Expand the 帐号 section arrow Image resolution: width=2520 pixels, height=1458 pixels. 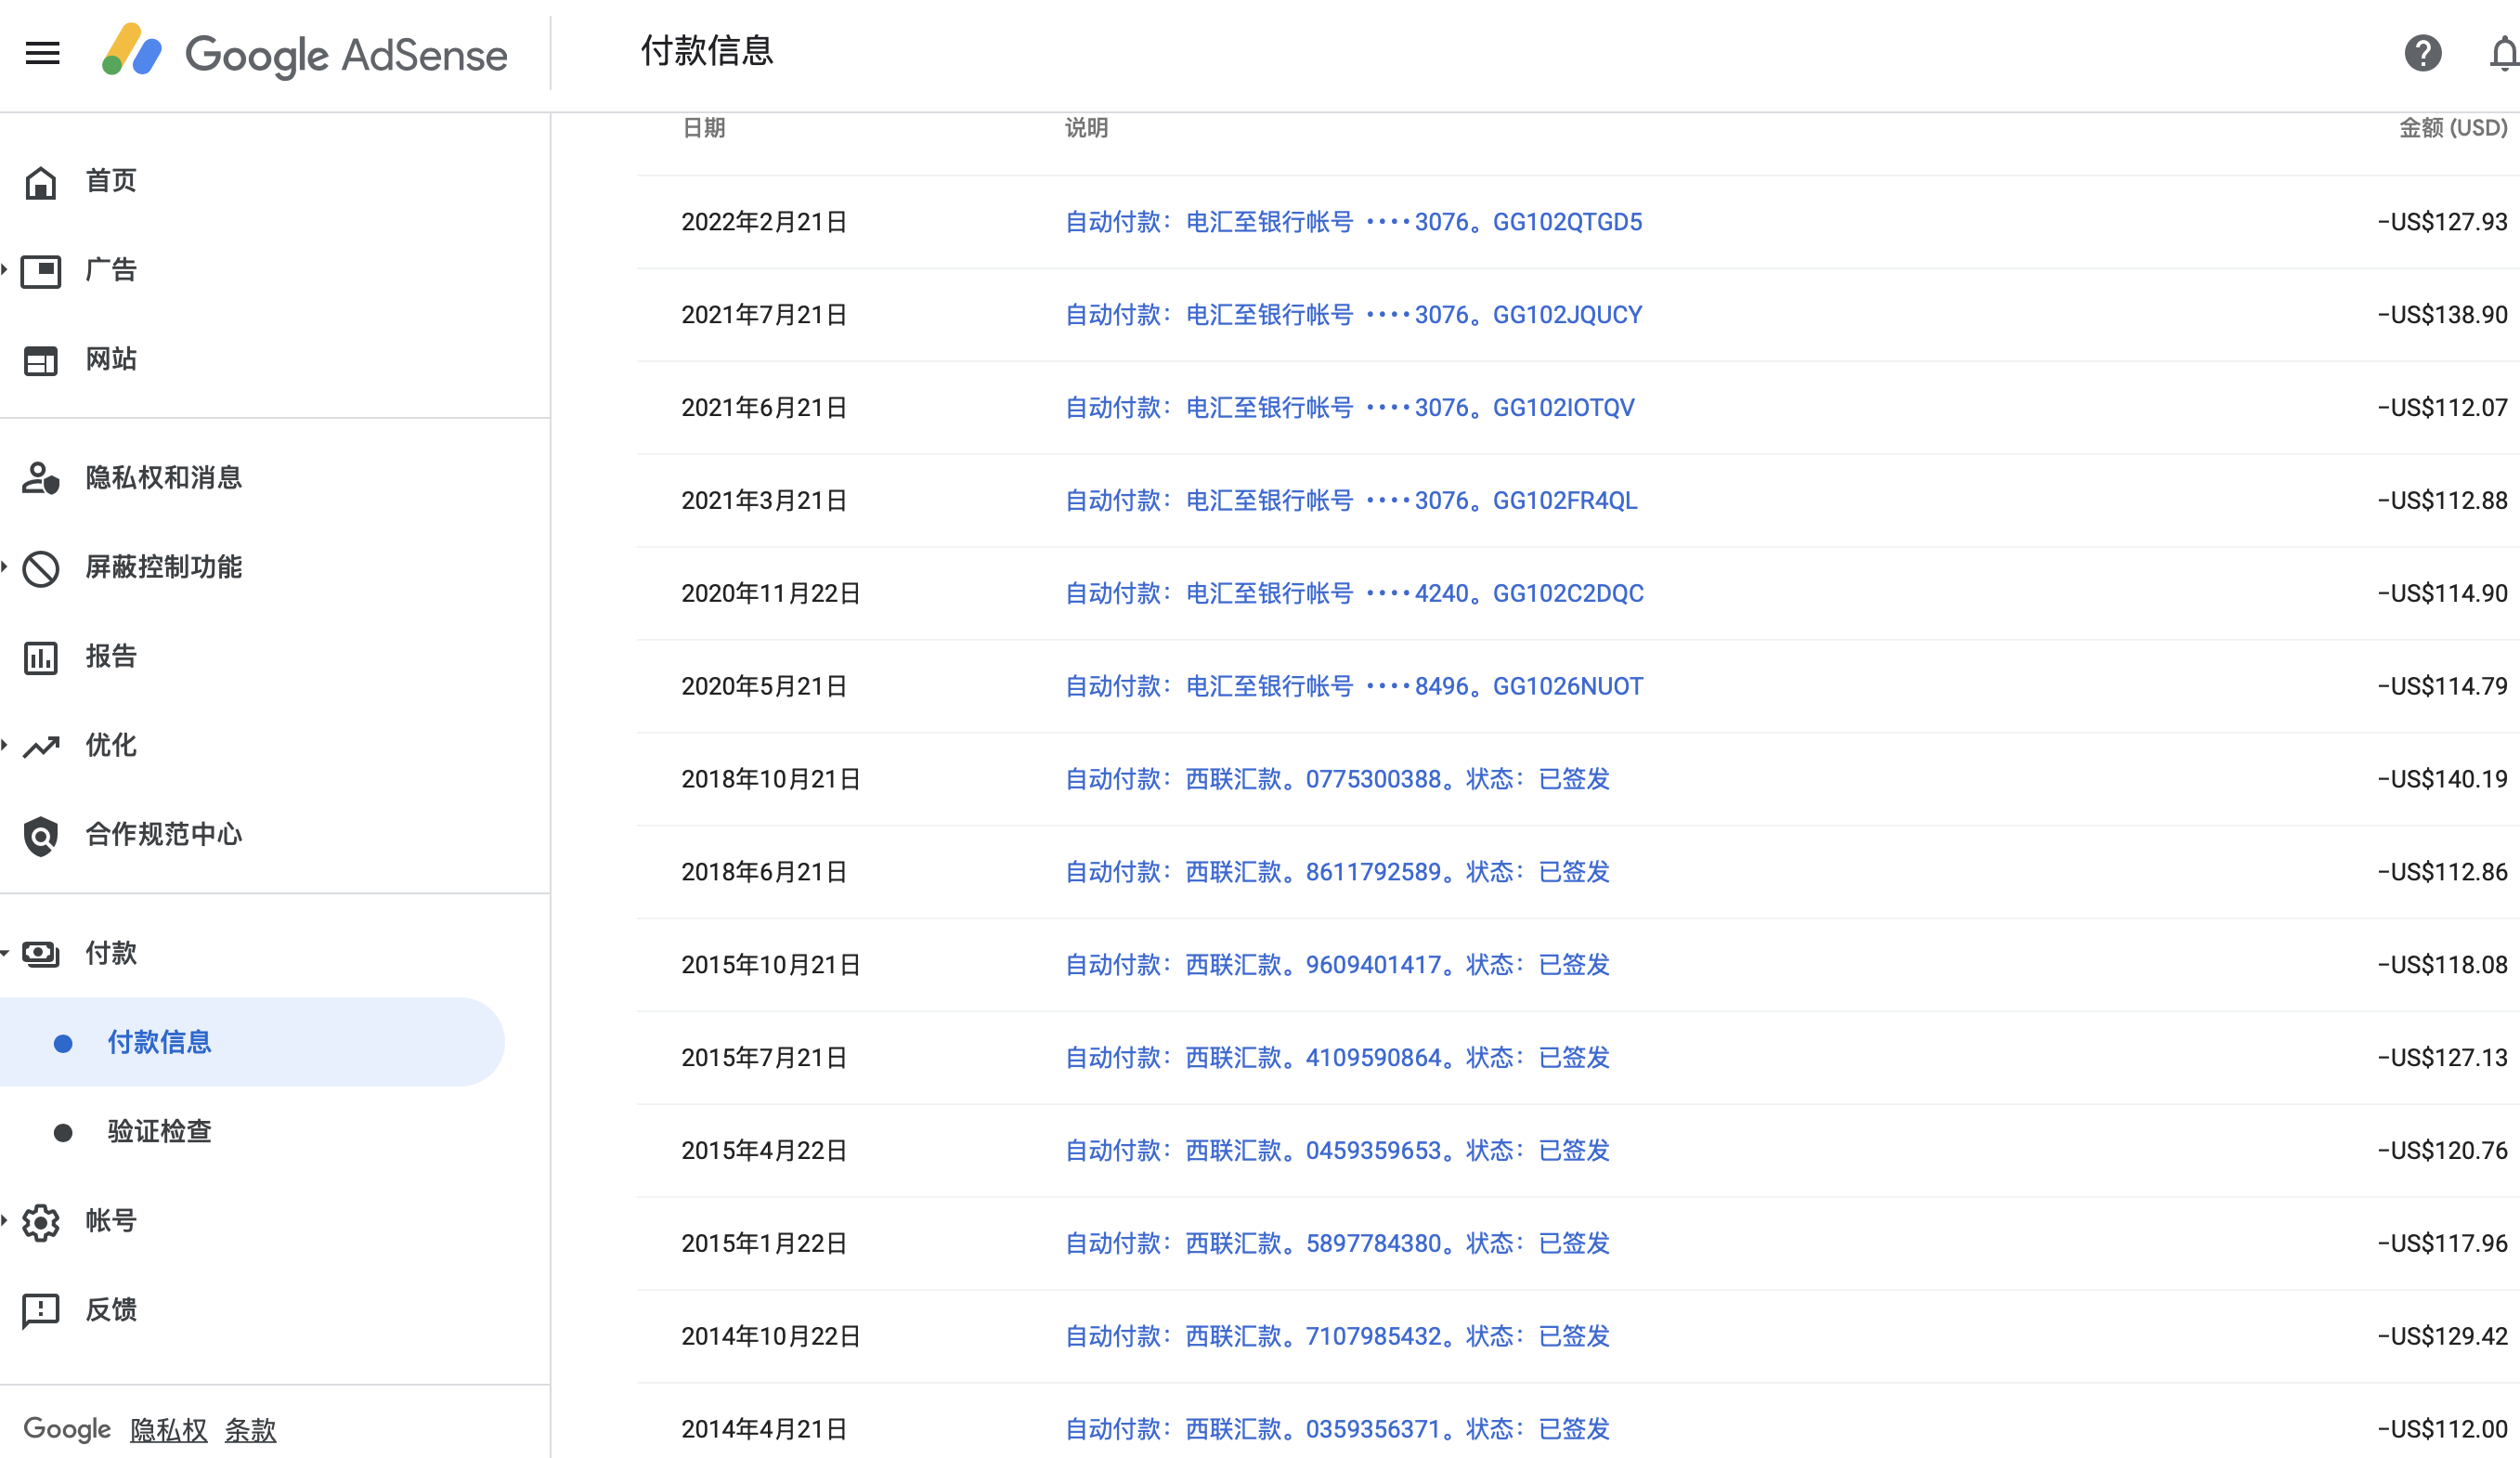click(x=5, y=1221)
